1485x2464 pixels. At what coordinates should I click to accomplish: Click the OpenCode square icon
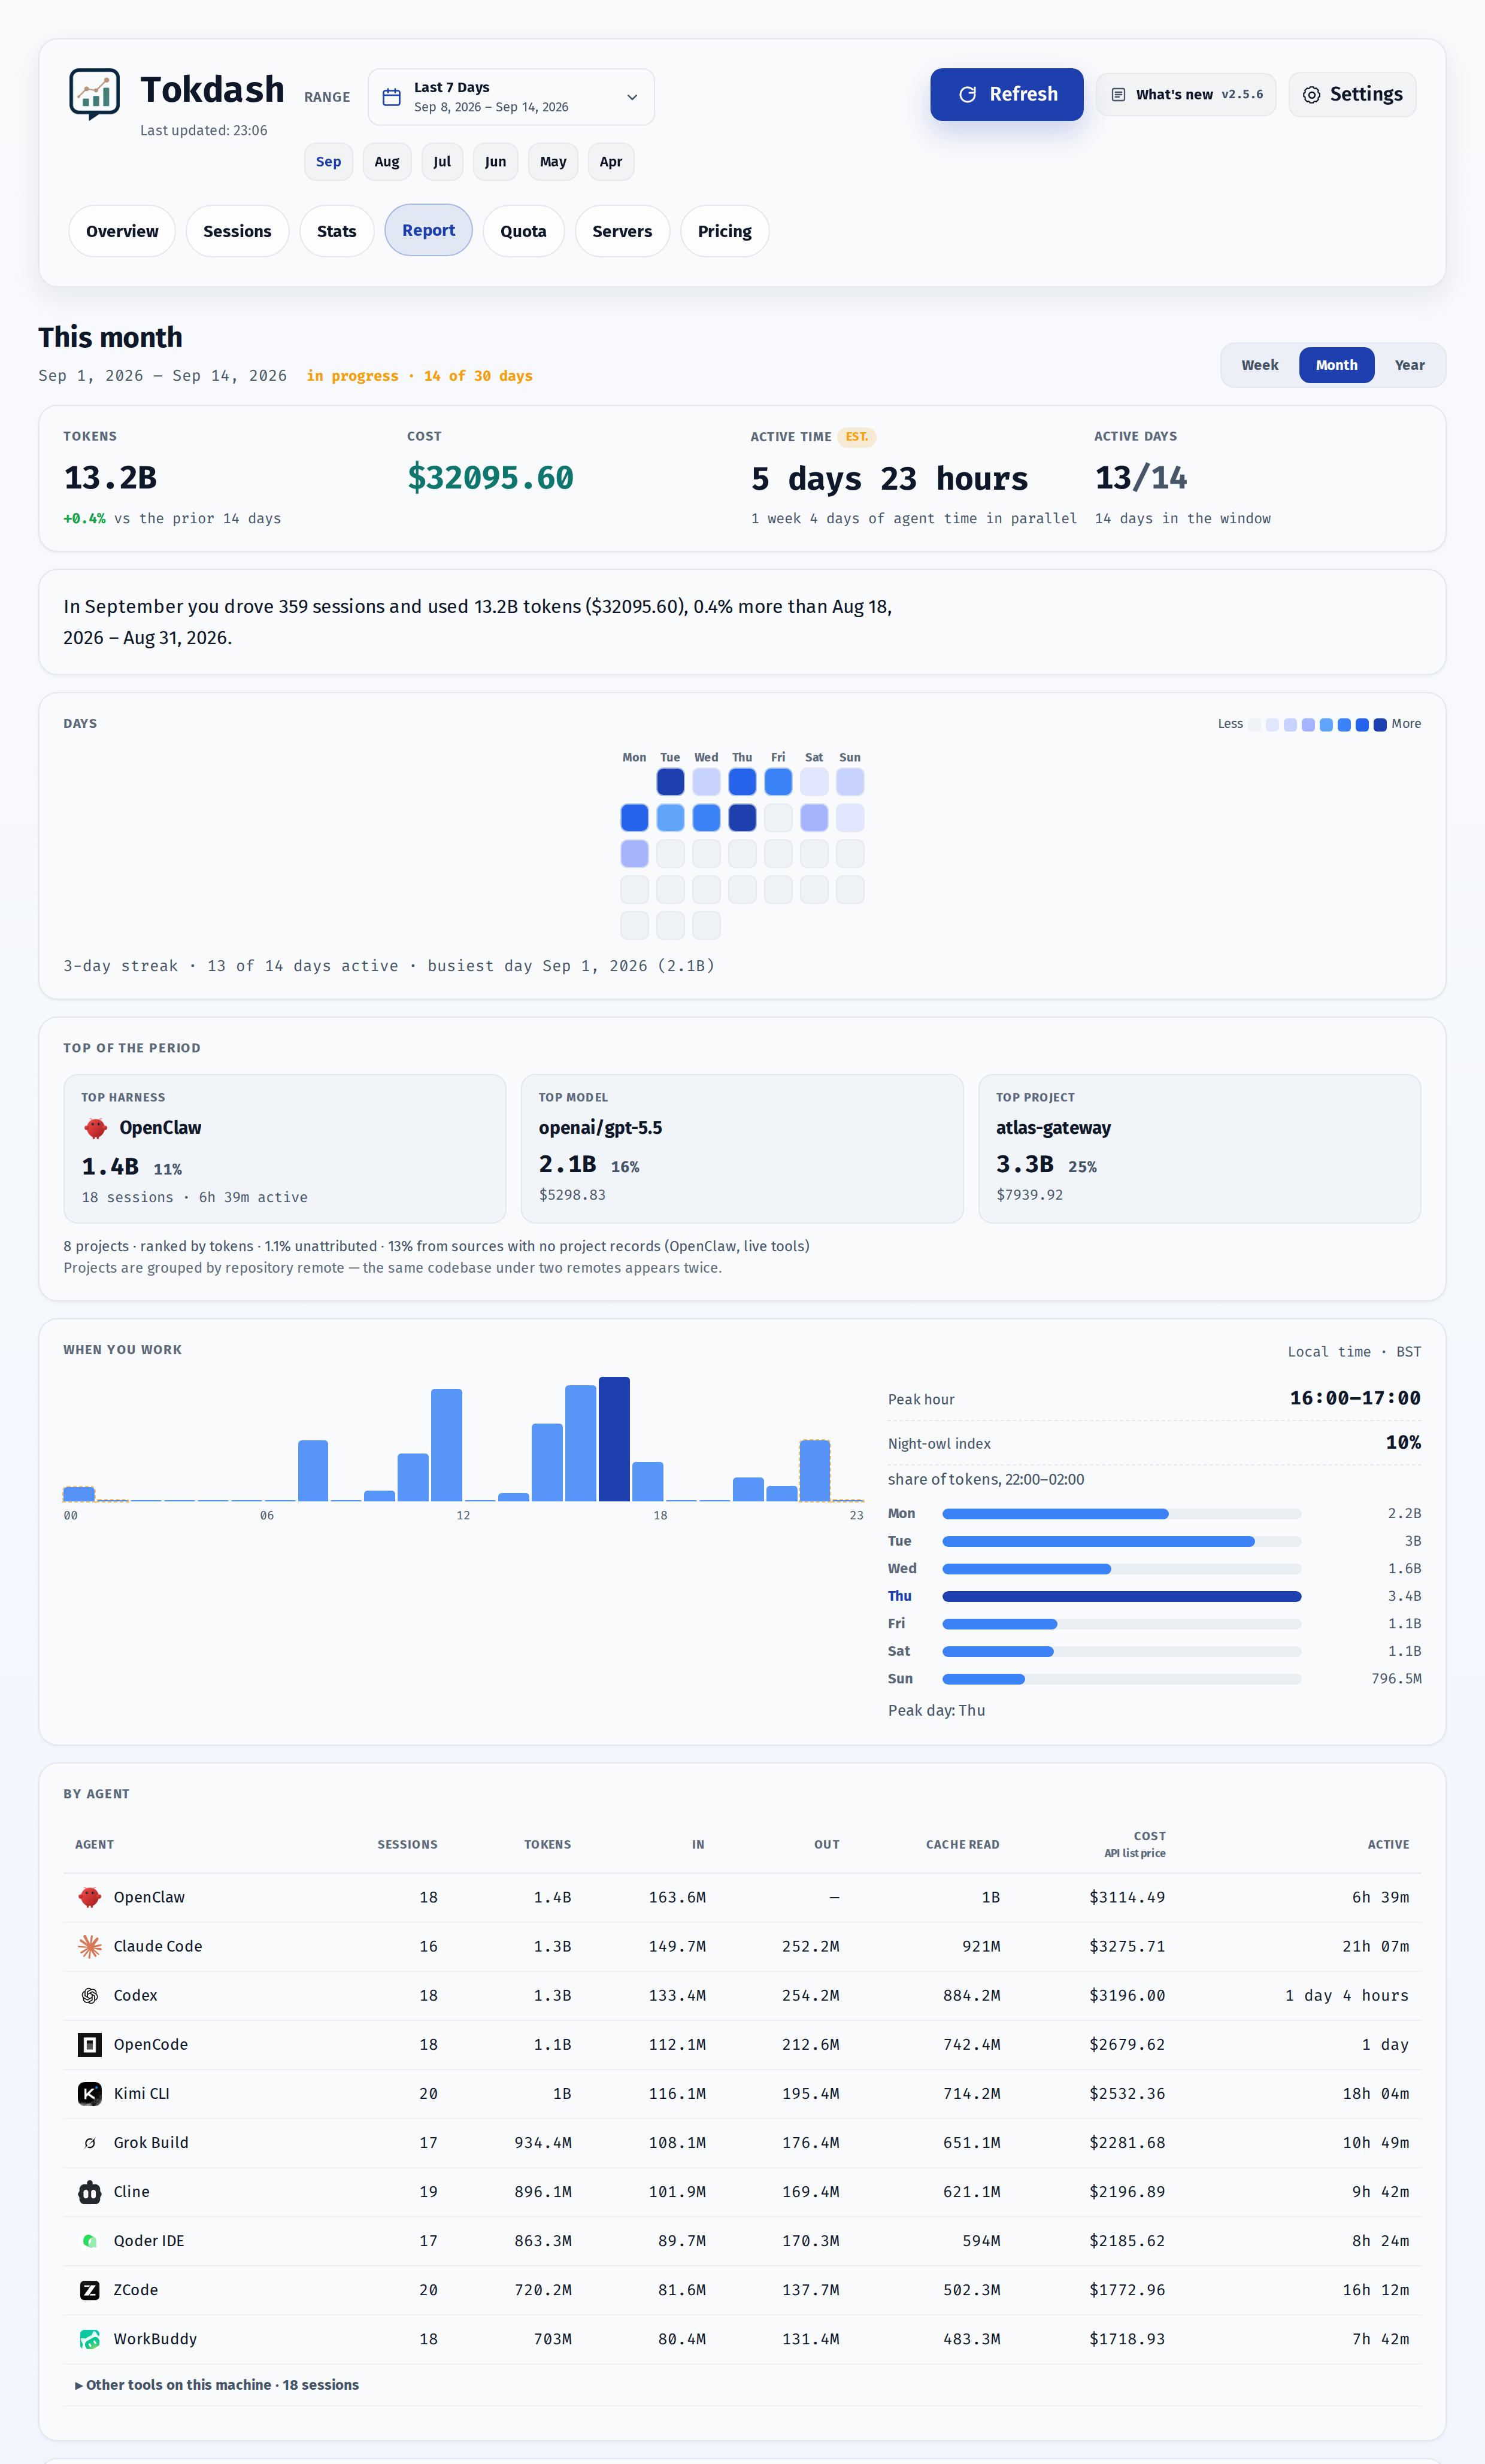coord(90,2044)
